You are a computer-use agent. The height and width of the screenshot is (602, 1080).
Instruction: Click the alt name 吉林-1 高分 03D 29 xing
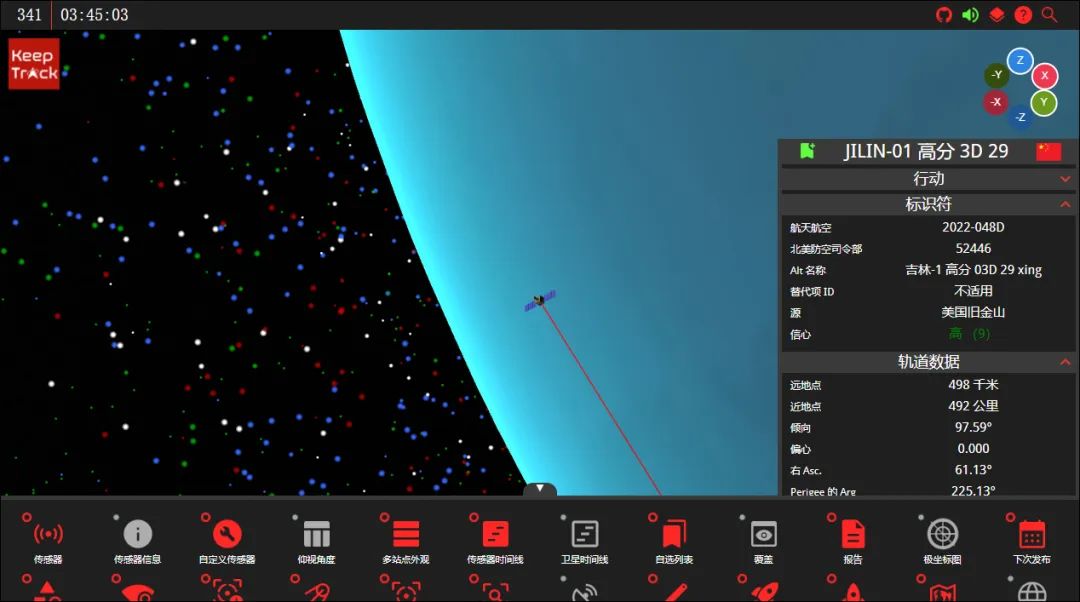(973, 269)
